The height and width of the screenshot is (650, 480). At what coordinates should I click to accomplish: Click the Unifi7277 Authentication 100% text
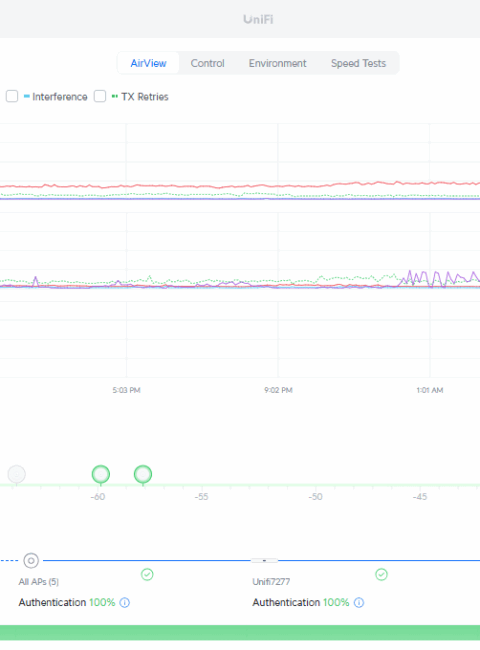click(x=301, y=602)
